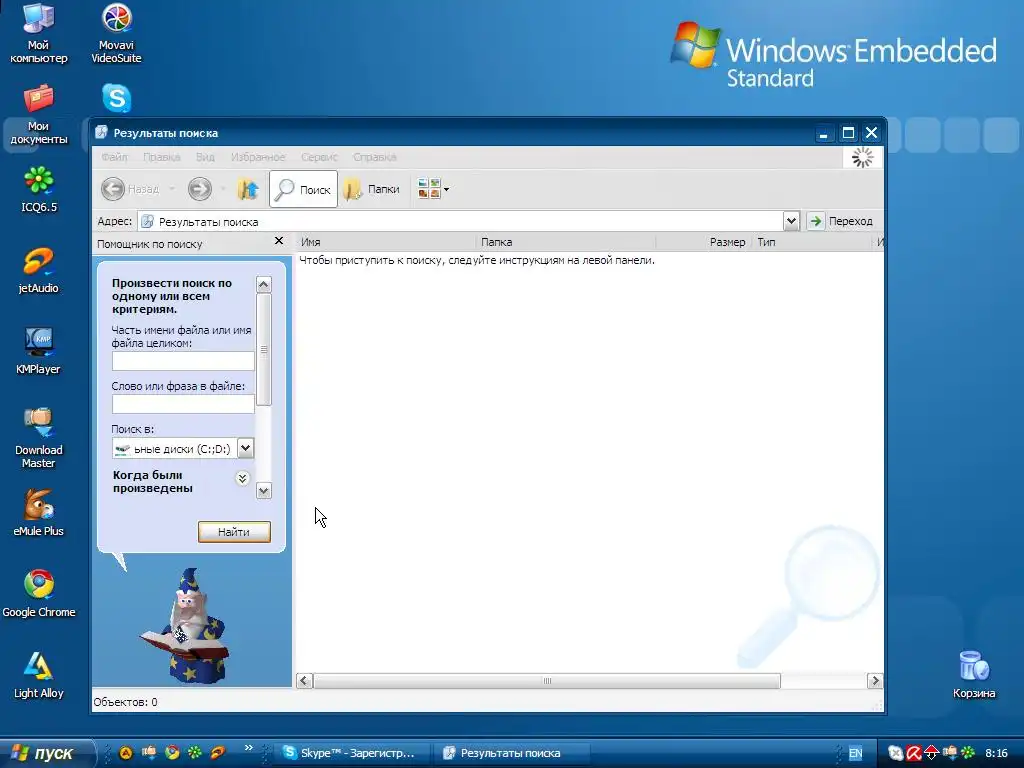The image size is (1024, 768).
Task: Click the red antivirus tray icon
Action: (x=914, y=753)
